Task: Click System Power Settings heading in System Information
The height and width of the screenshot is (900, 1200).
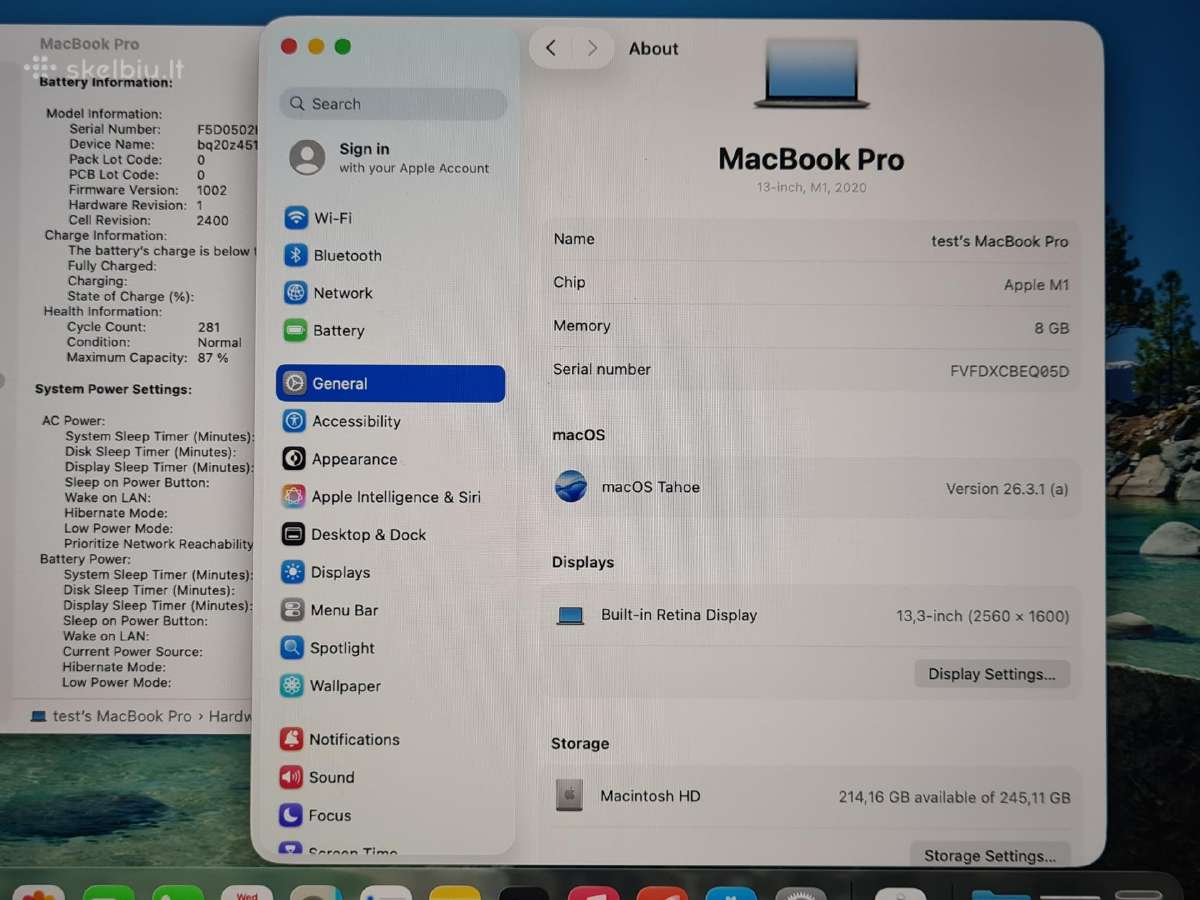Action: tap(113, 389)
